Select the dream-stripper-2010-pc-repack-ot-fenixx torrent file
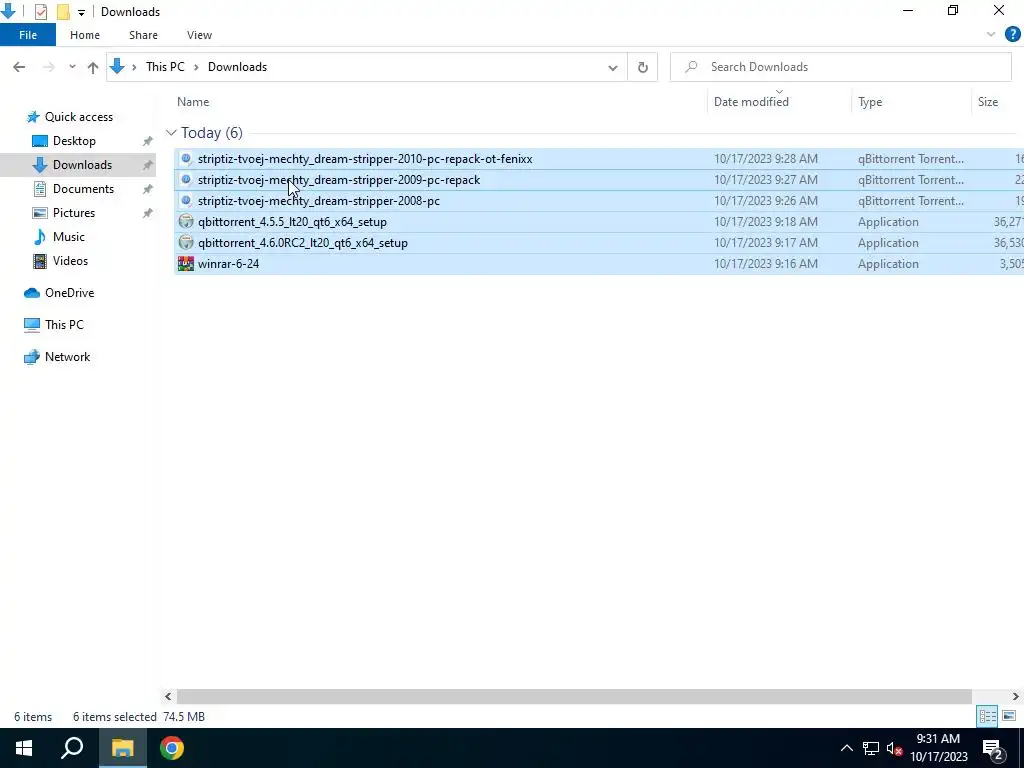 [364, 159]
